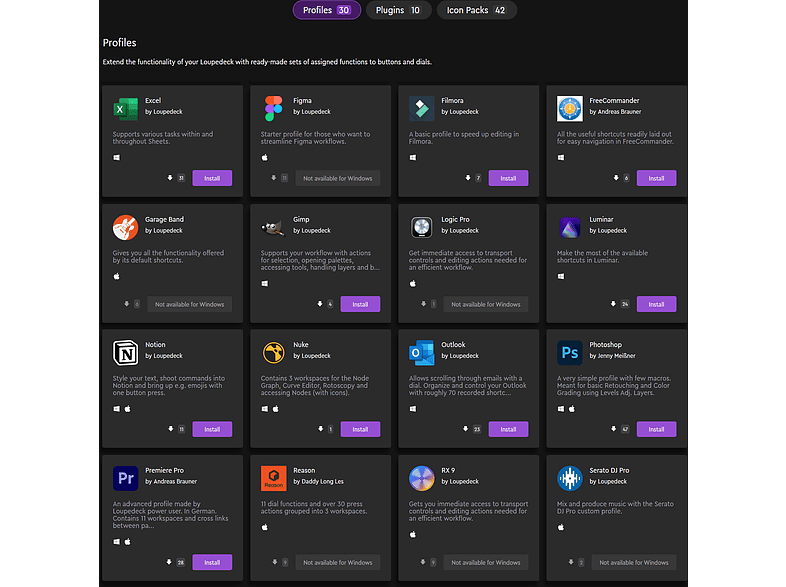The width and height of the screenshot is (786, 587).
Task: Select the Premiere Pro icon
Action: (x=125, y=477)
